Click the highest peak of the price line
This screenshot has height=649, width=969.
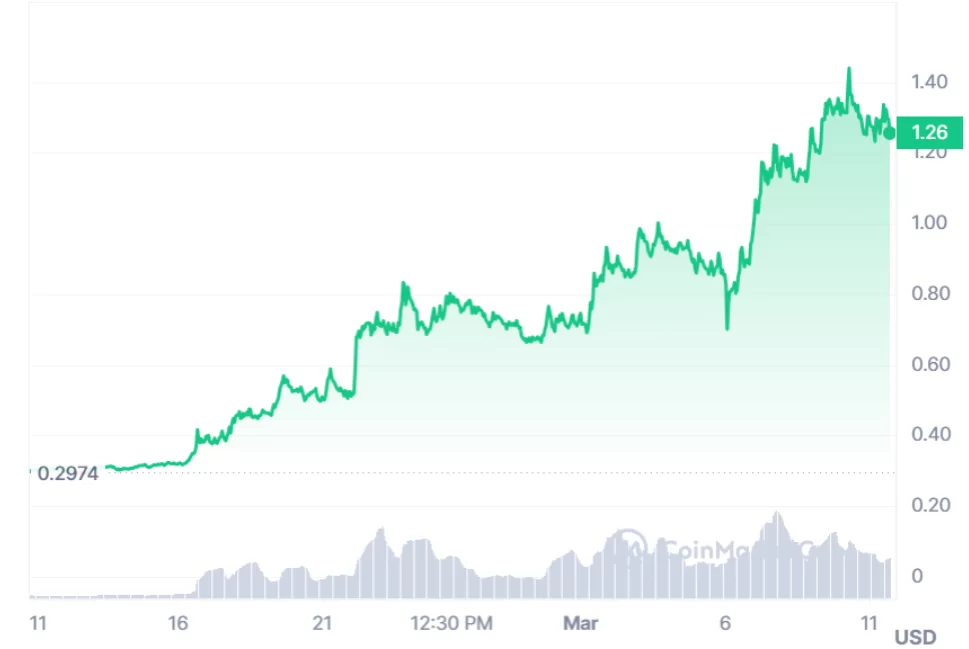click(x=849, y=69)
